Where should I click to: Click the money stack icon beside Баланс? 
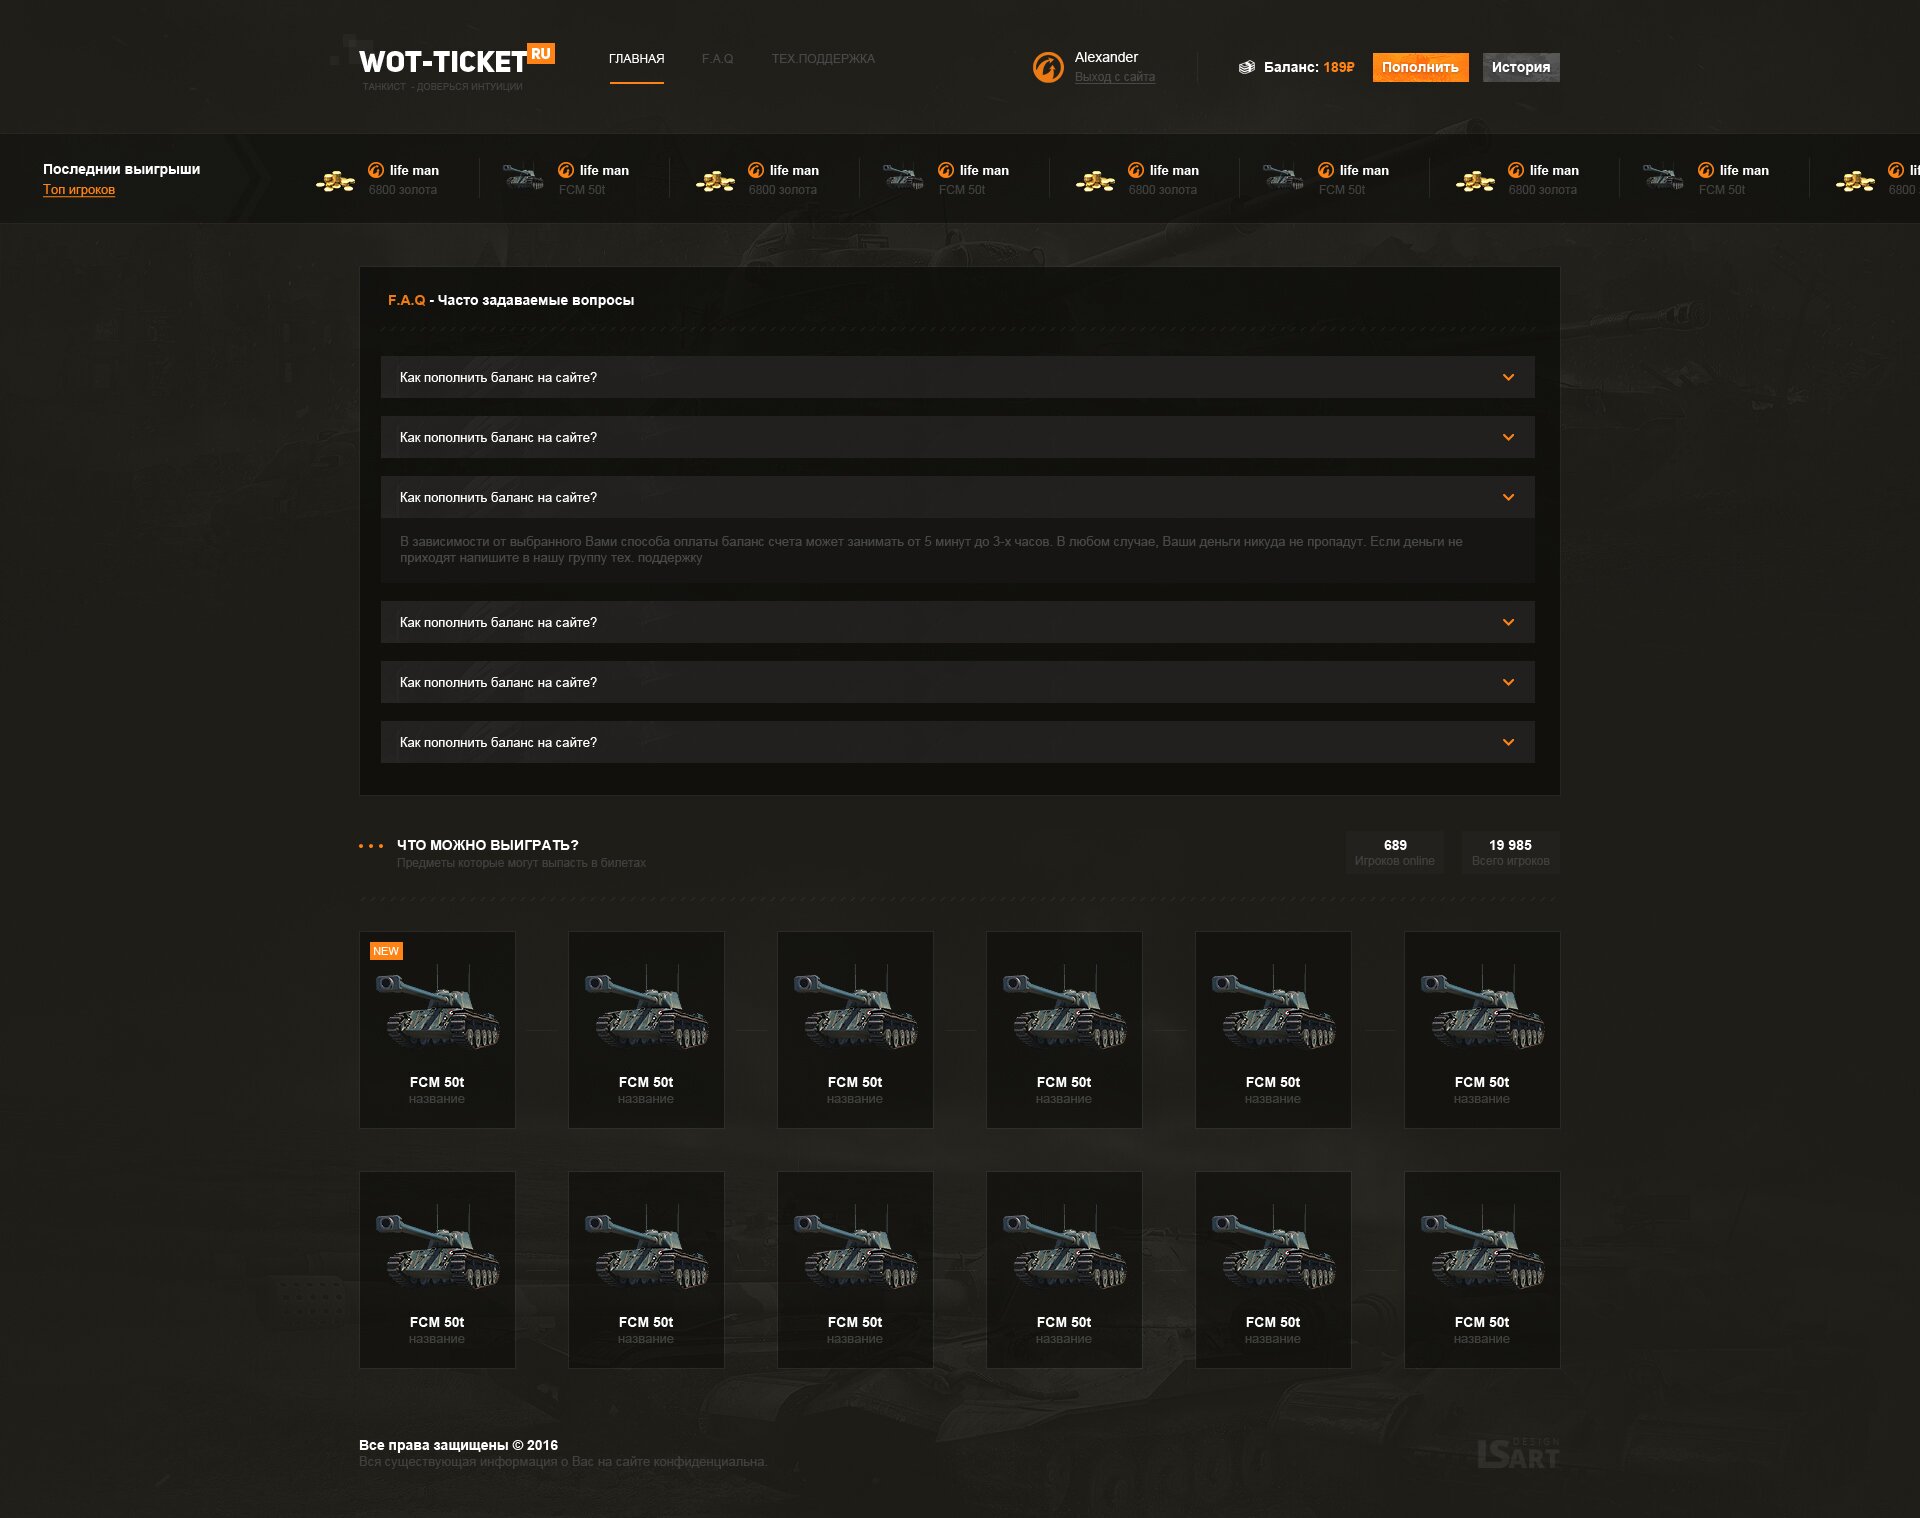1246,67
